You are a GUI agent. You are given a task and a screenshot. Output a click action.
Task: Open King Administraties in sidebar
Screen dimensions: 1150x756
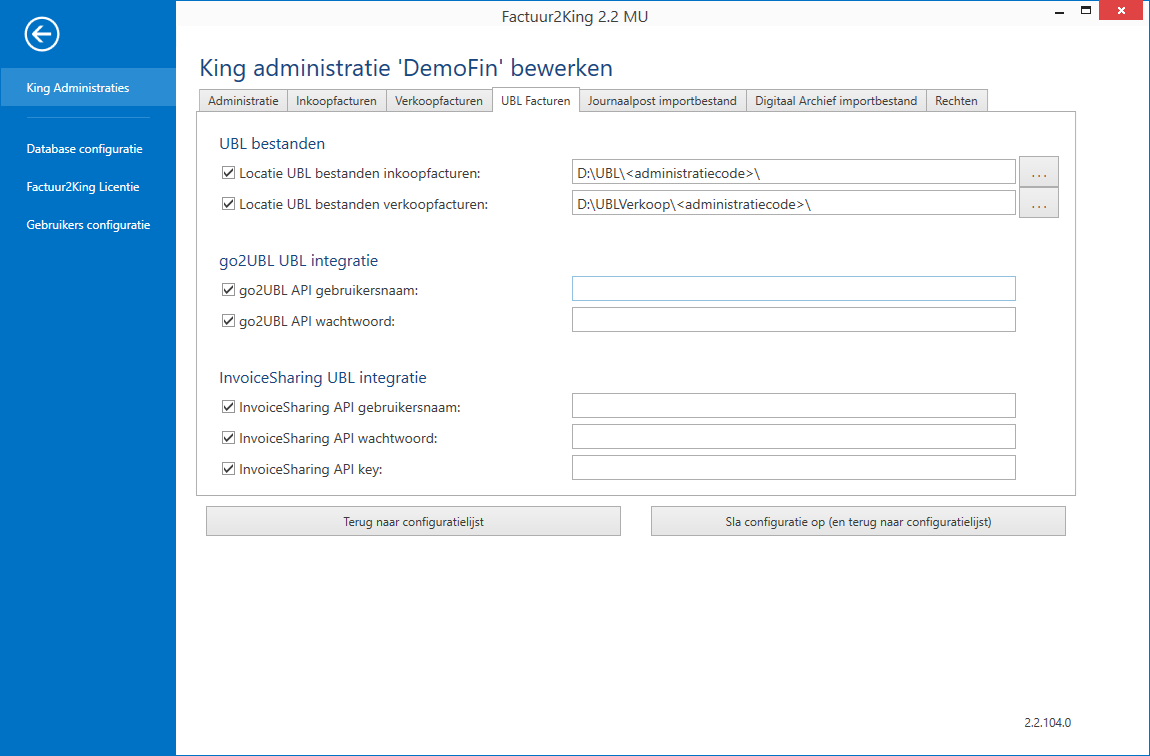click(x=88, y=87)
